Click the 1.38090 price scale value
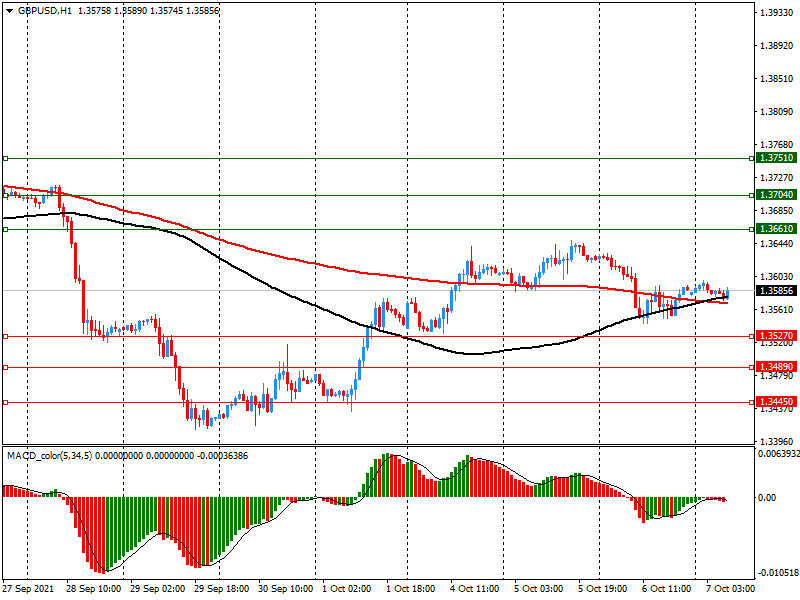 (x=777, y=112)
